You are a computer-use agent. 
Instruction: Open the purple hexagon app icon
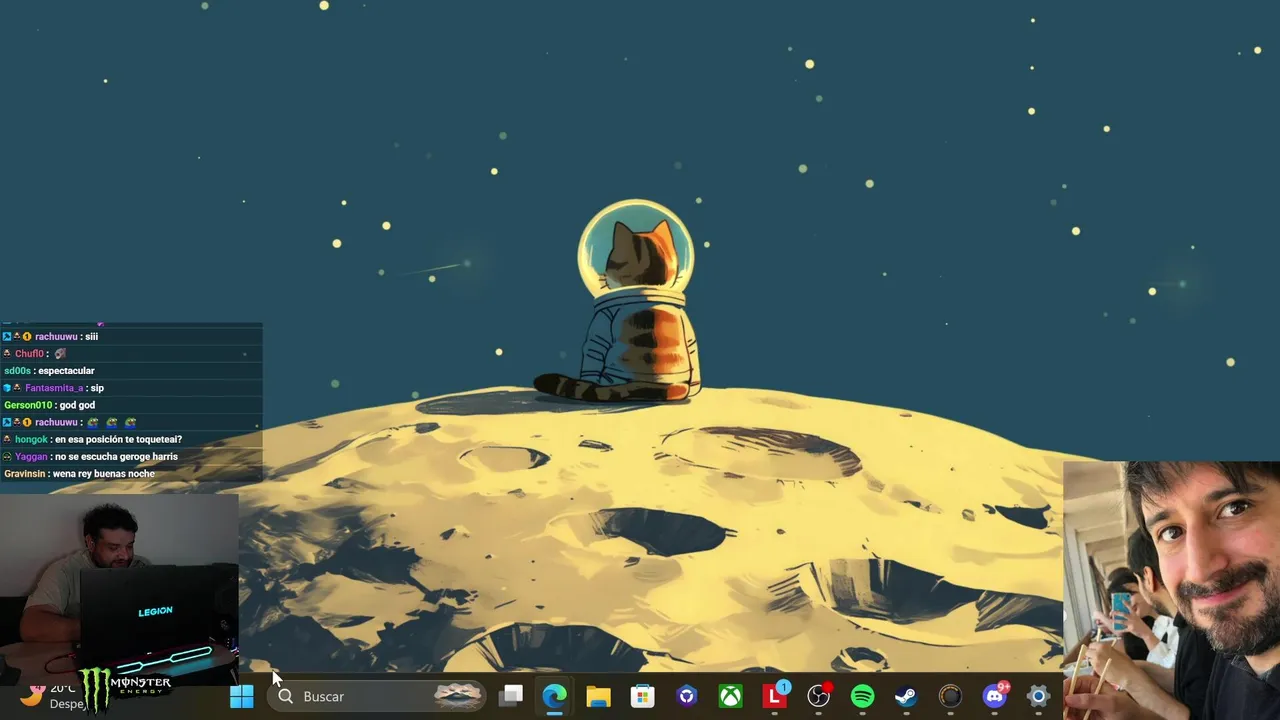tap(687, 696)
